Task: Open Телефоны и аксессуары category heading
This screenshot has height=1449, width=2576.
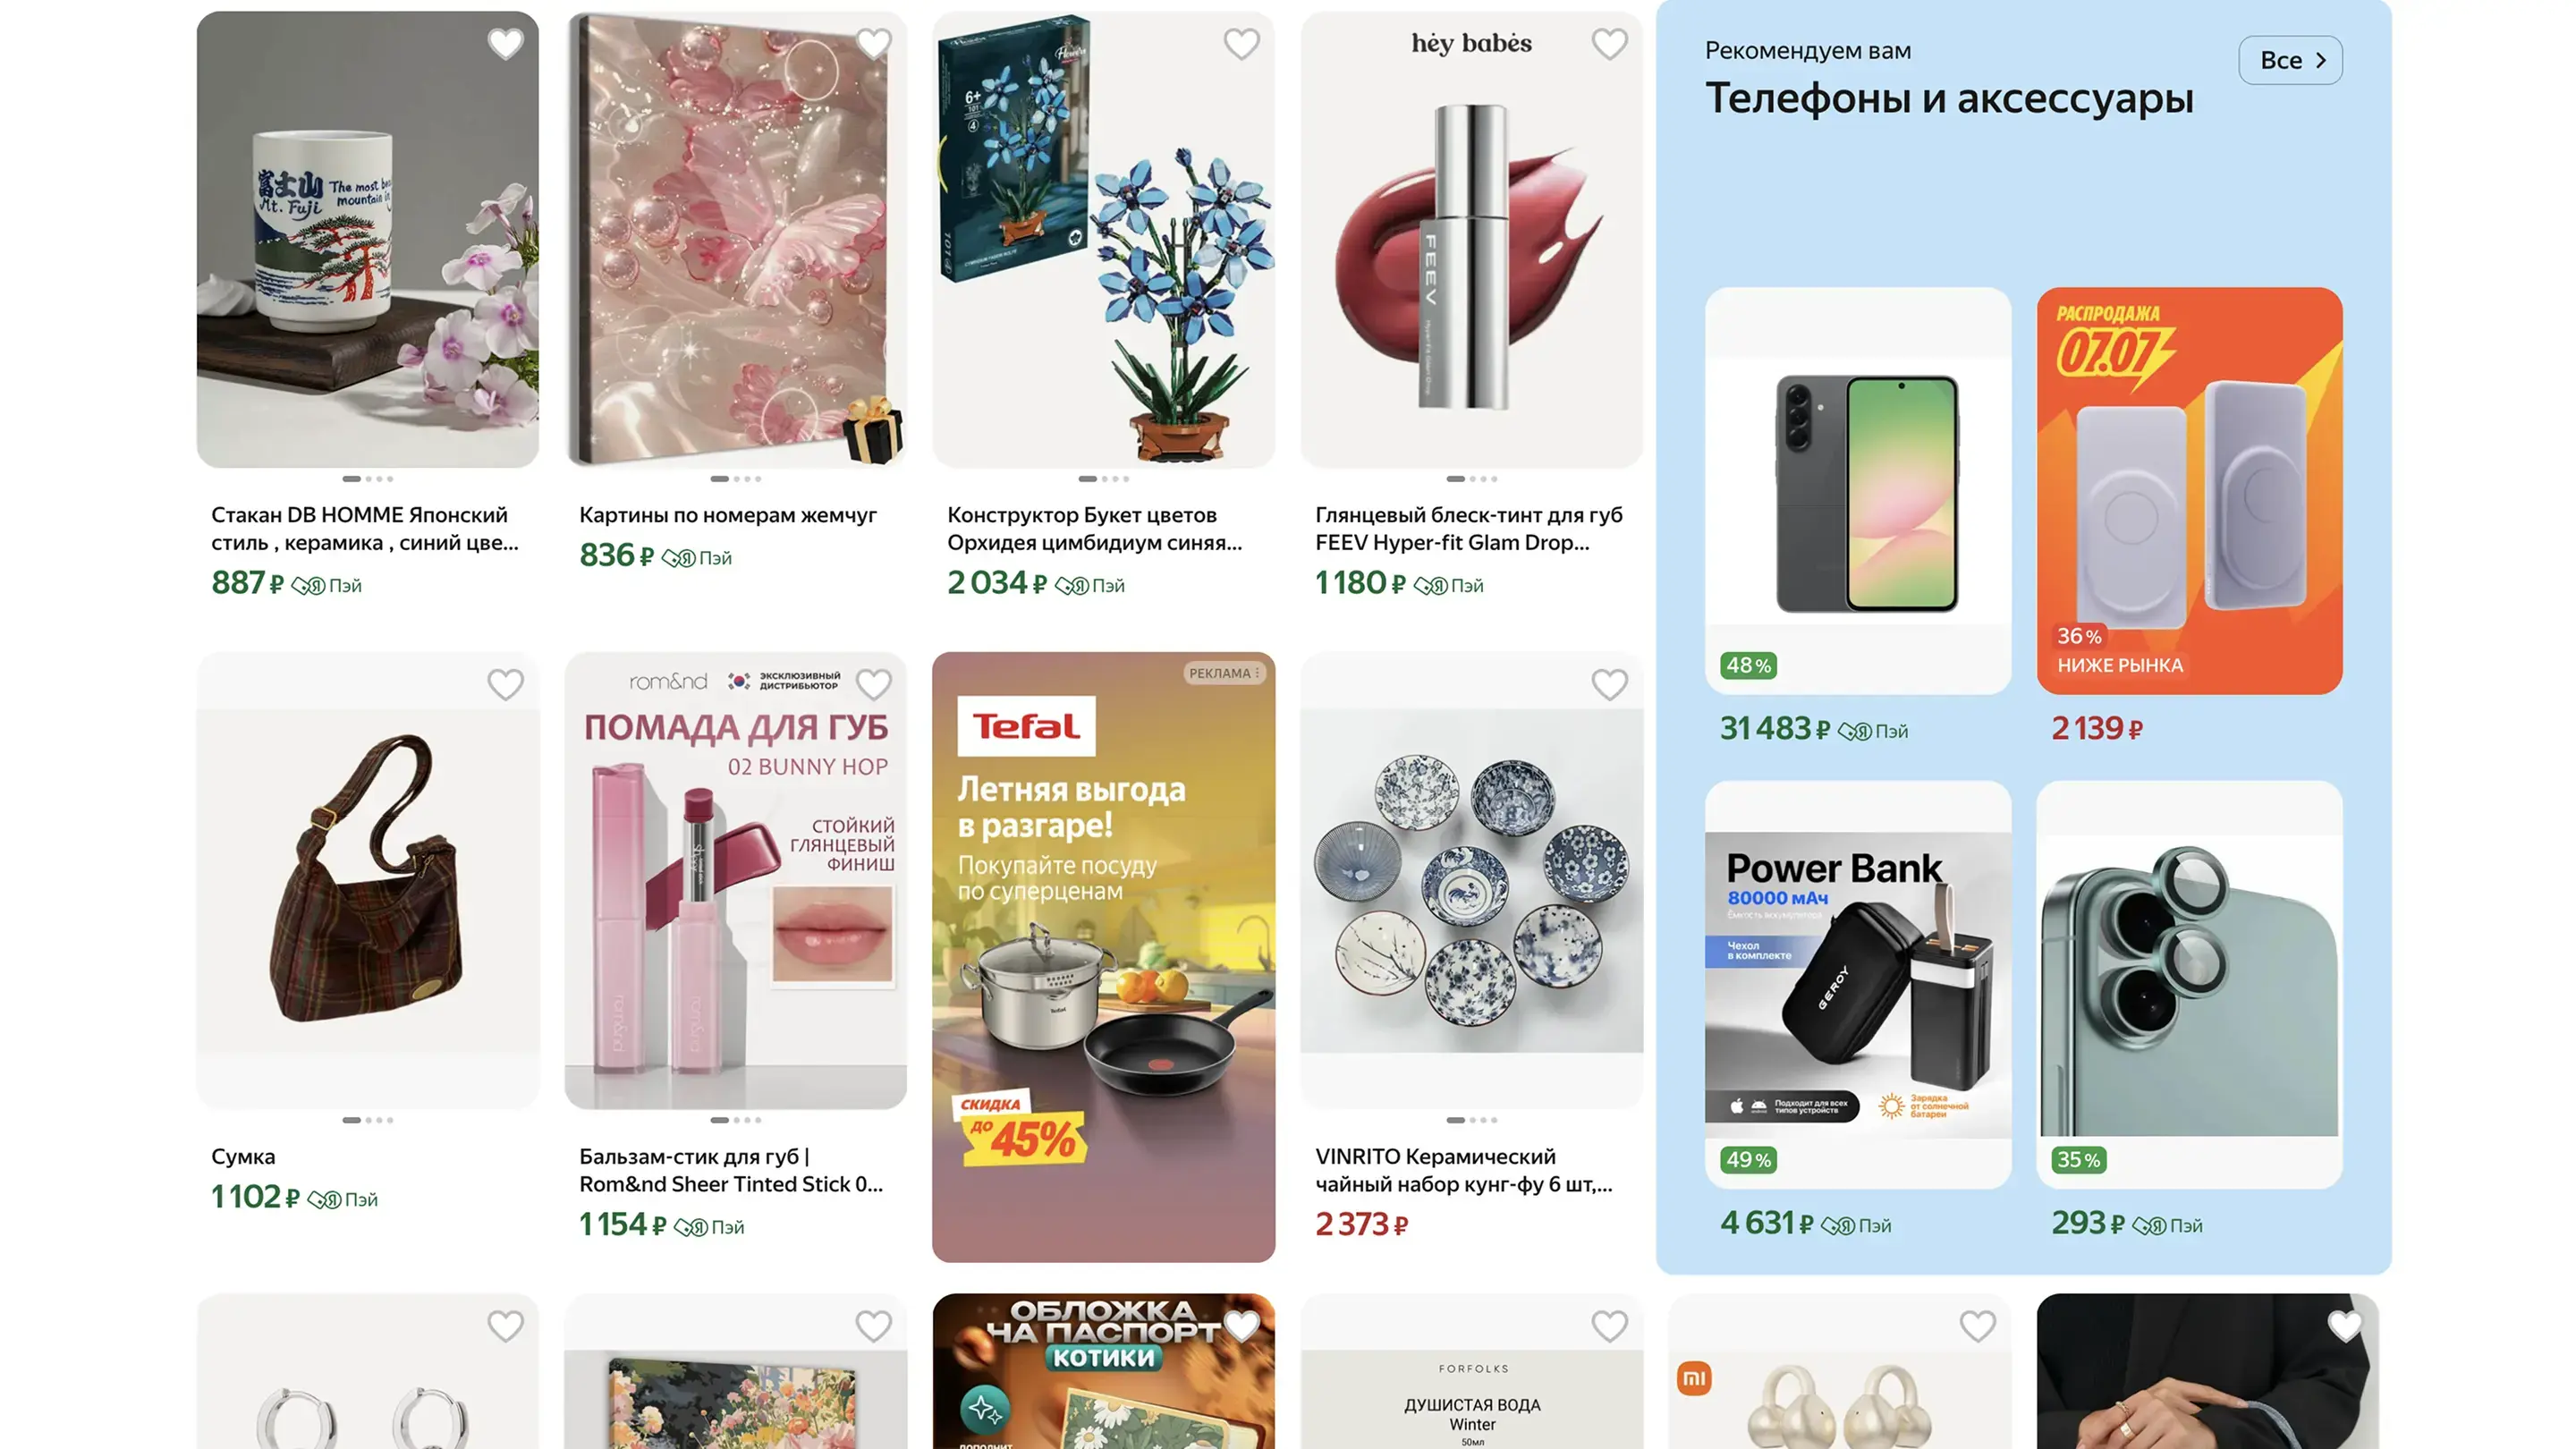Action: (x=1949, y=98)
